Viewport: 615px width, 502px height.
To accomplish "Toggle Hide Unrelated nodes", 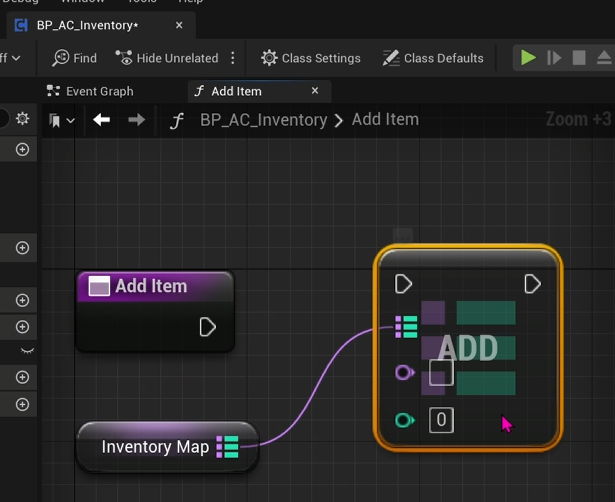I will tap(167, 58).
